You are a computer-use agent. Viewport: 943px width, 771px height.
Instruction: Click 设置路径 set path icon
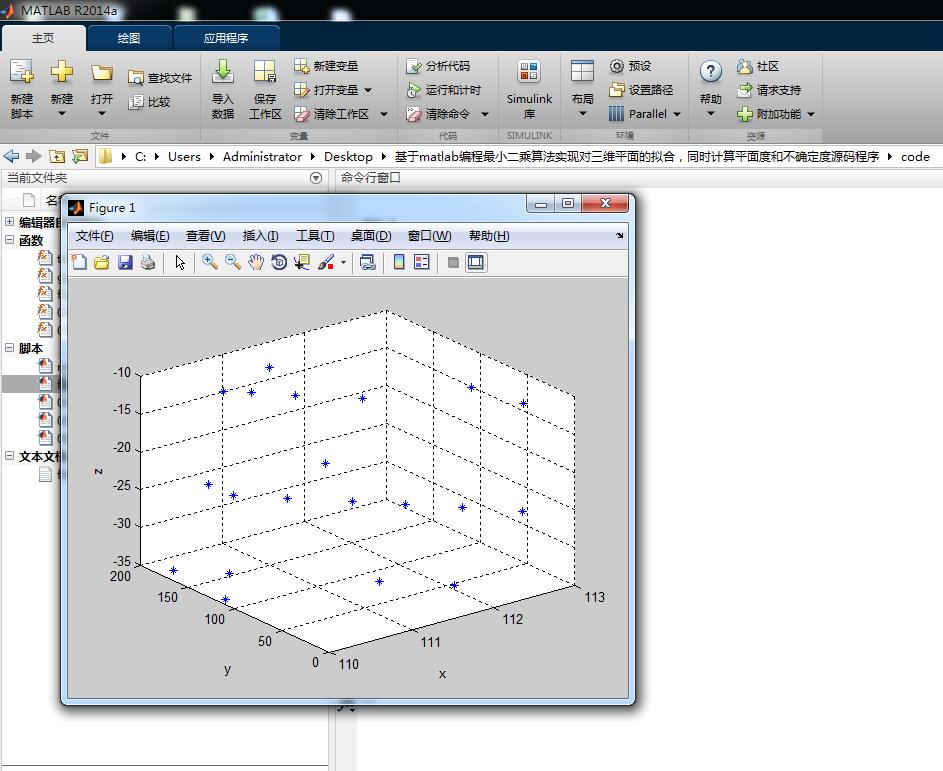click(616, 90)
